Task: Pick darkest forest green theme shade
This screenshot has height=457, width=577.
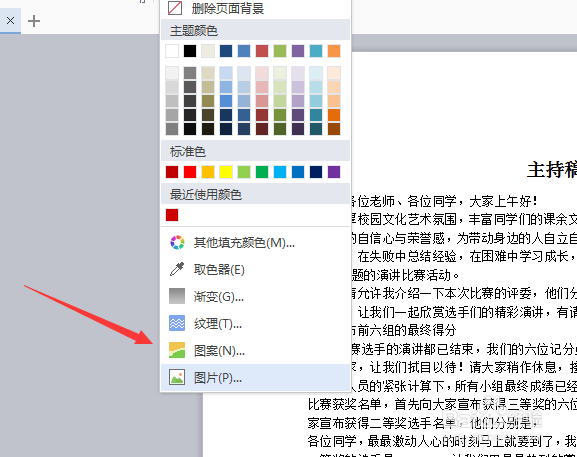Action: (280, 129)
